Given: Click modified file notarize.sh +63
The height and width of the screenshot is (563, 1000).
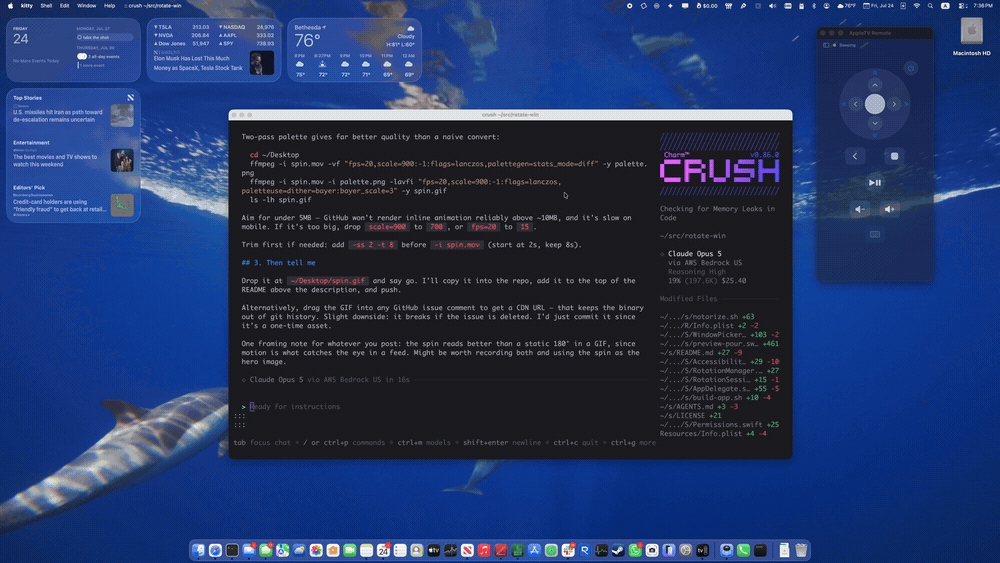Looking at the screenshot, I should click(707, 317).
